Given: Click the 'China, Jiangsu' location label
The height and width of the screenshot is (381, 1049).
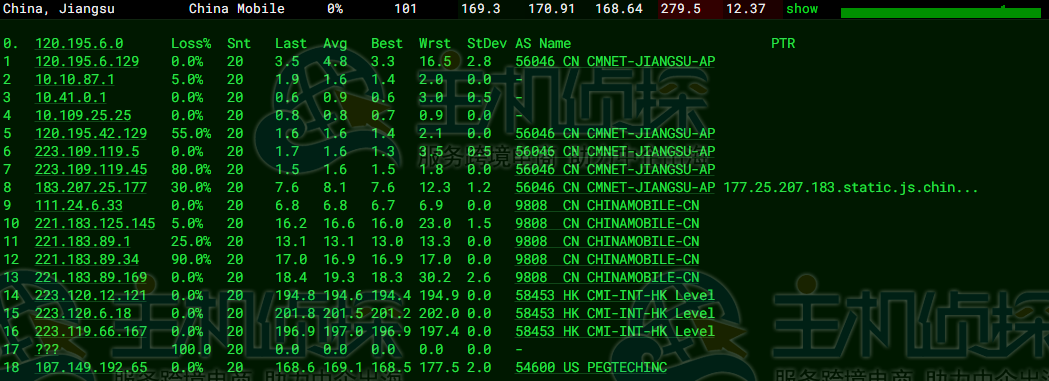Looking at the screenshot, I should [58, 9].
